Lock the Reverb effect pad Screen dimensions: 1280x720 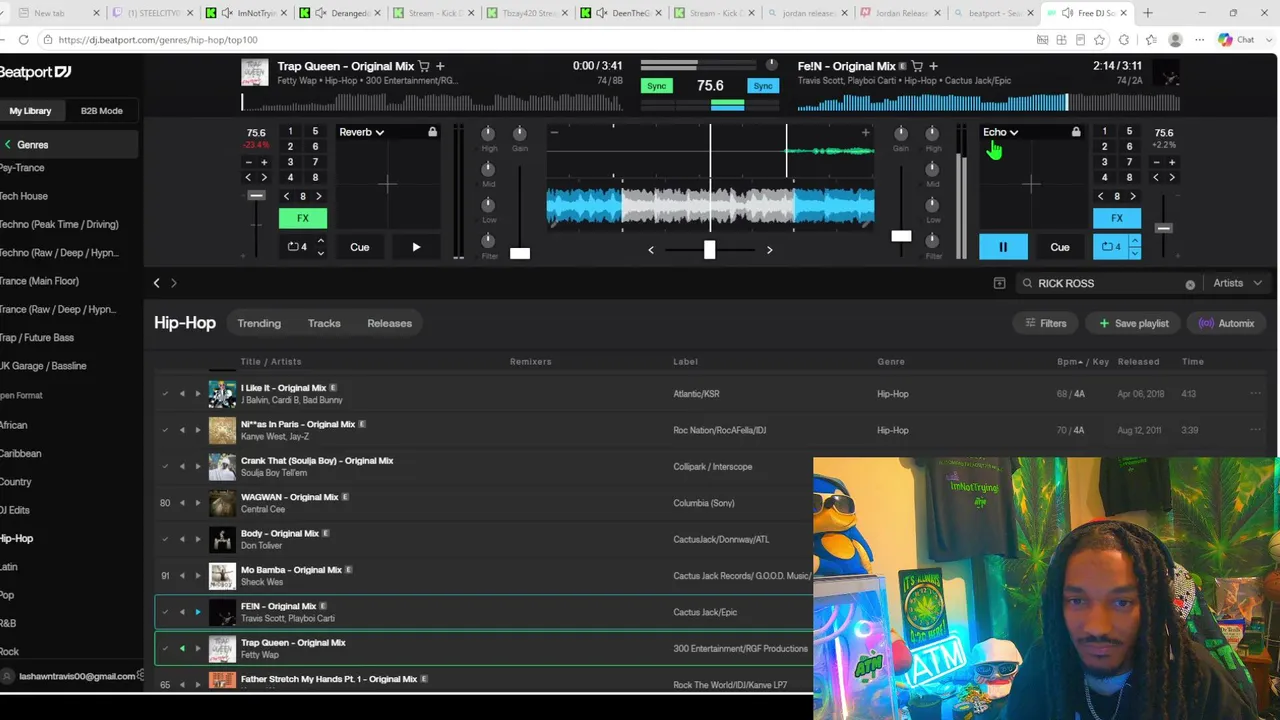[x=432, y=132]
